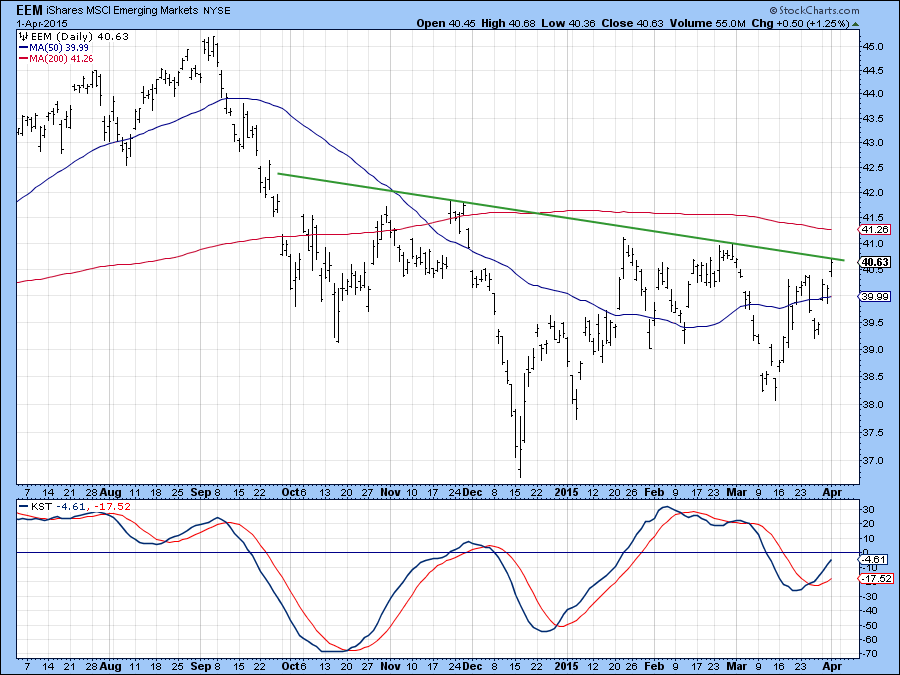Click the Dec label on upper date axis
Viewport: 900px width, 675px height.
pos(472,492)
